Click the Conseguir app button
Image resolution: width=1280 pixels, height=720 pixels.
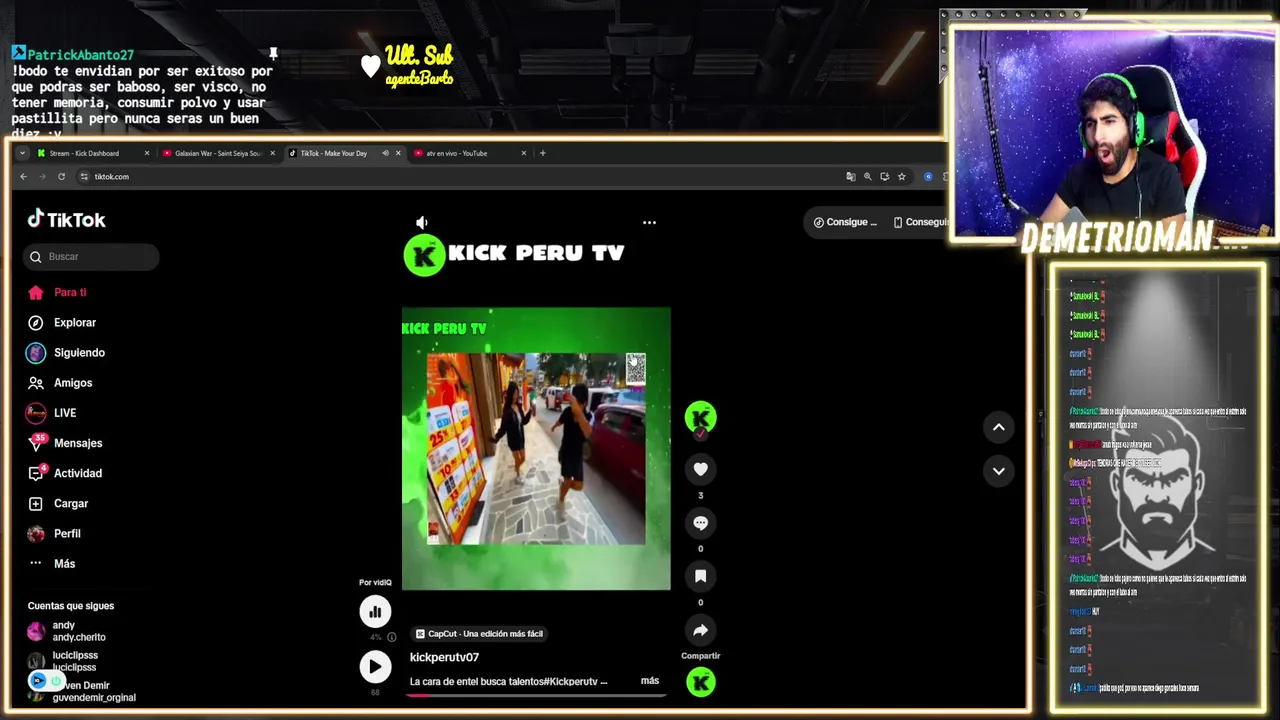pos(920,222)
